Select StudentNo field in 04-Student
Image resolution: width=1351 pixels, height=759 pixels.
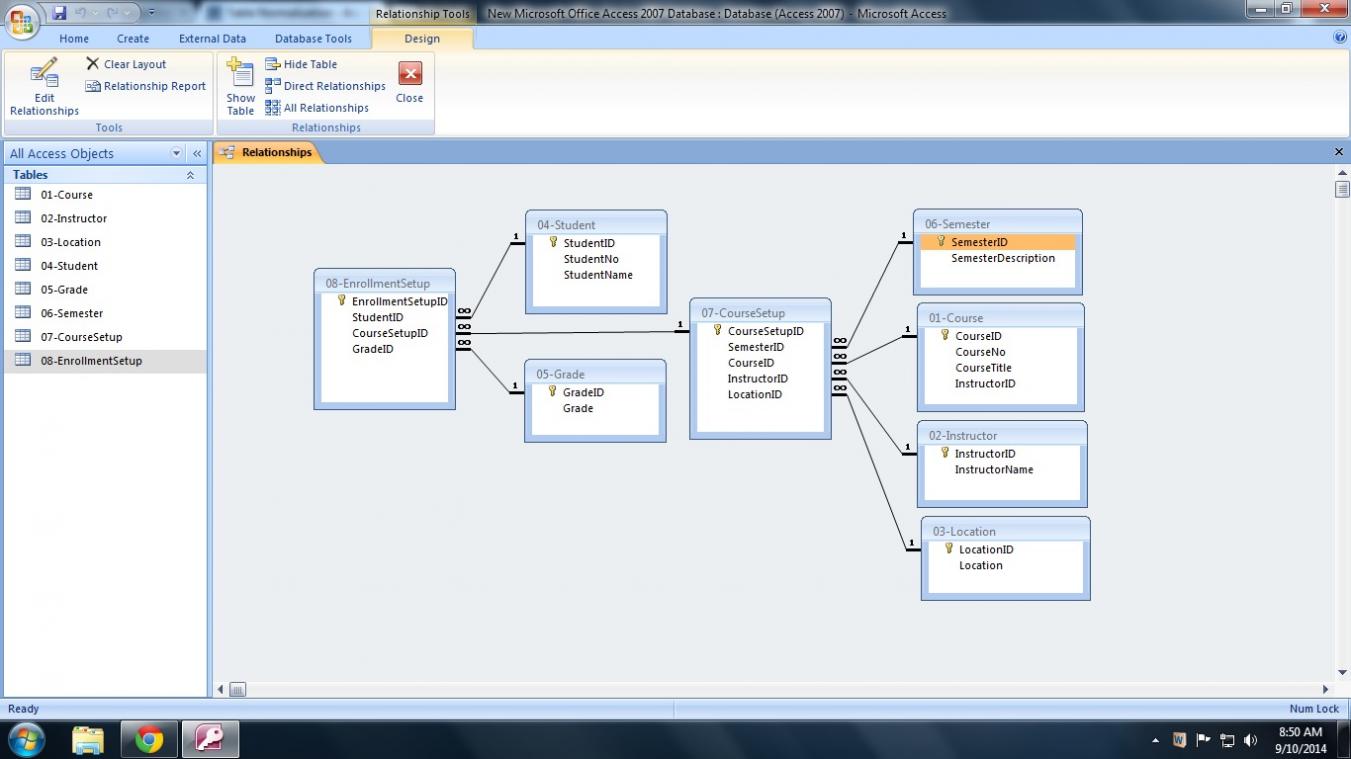click(x=591, y=259)
